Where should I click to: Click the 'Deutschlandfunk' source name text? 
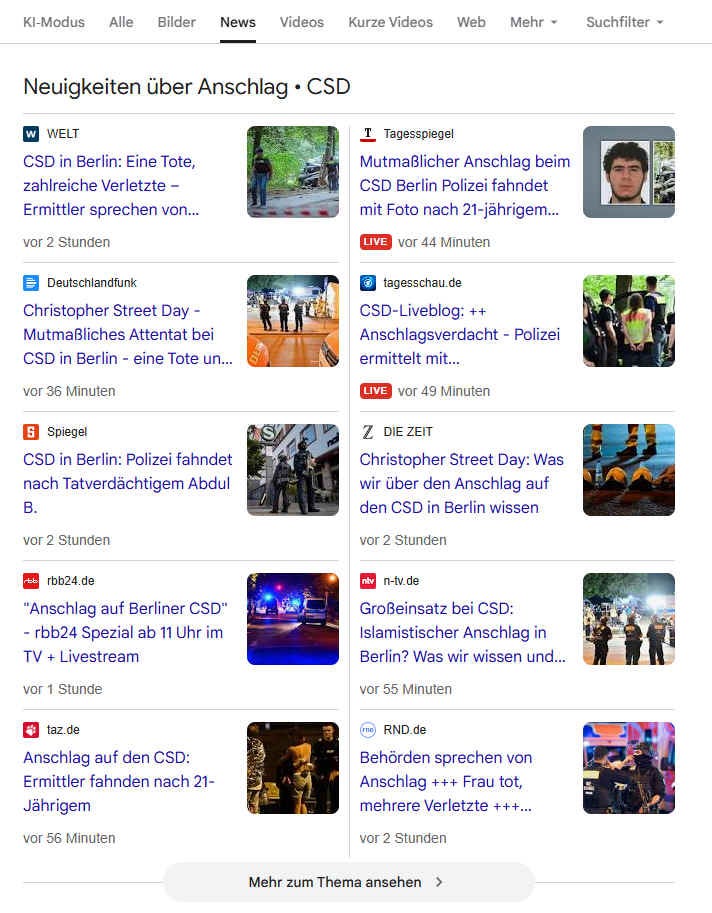click(92, 283)
